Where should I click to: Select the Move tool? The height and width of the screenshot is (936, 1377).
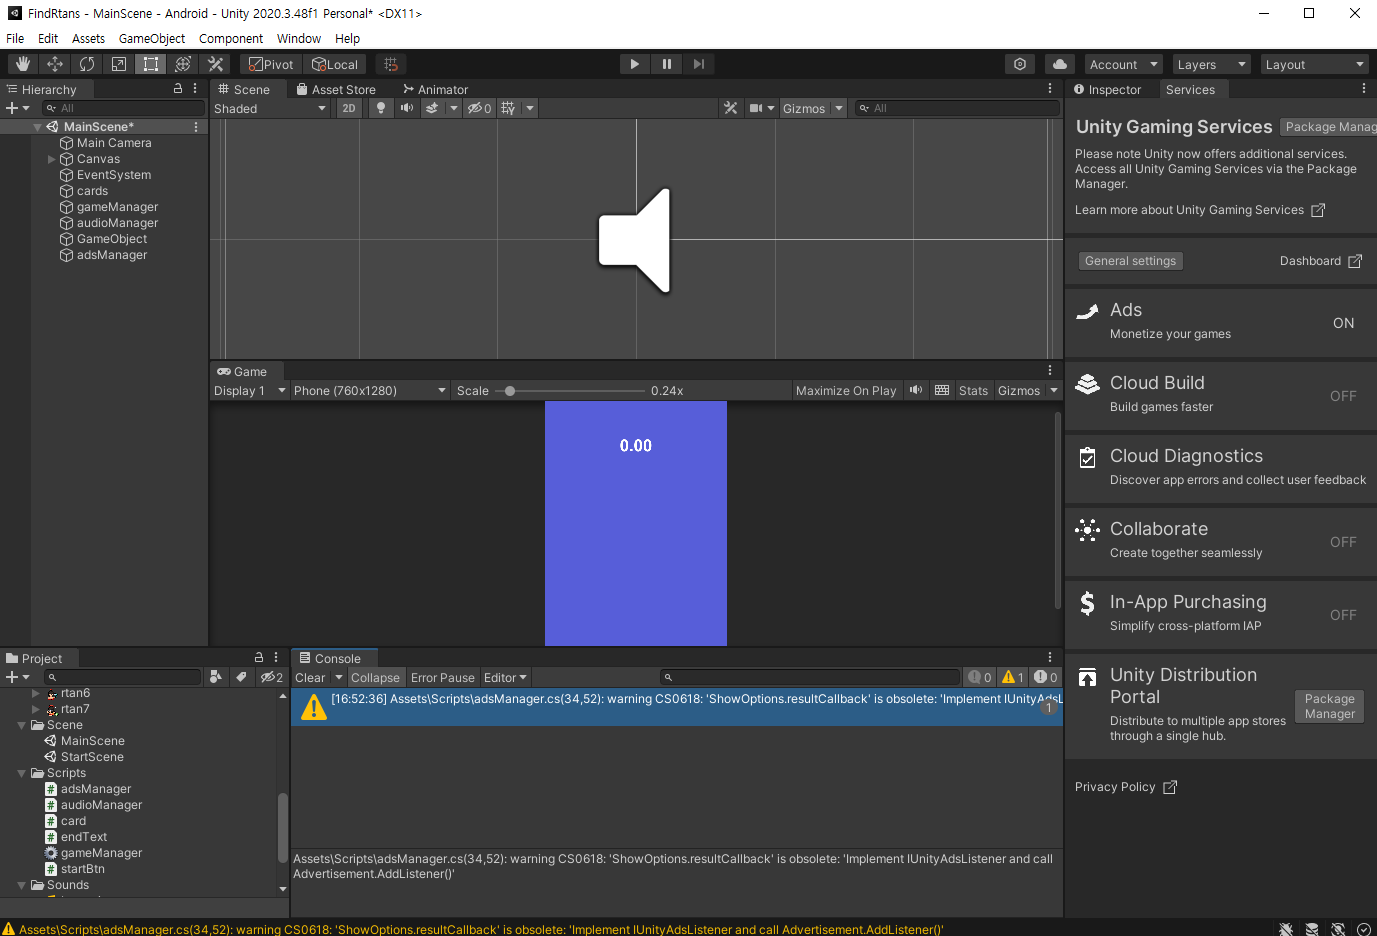55,64
